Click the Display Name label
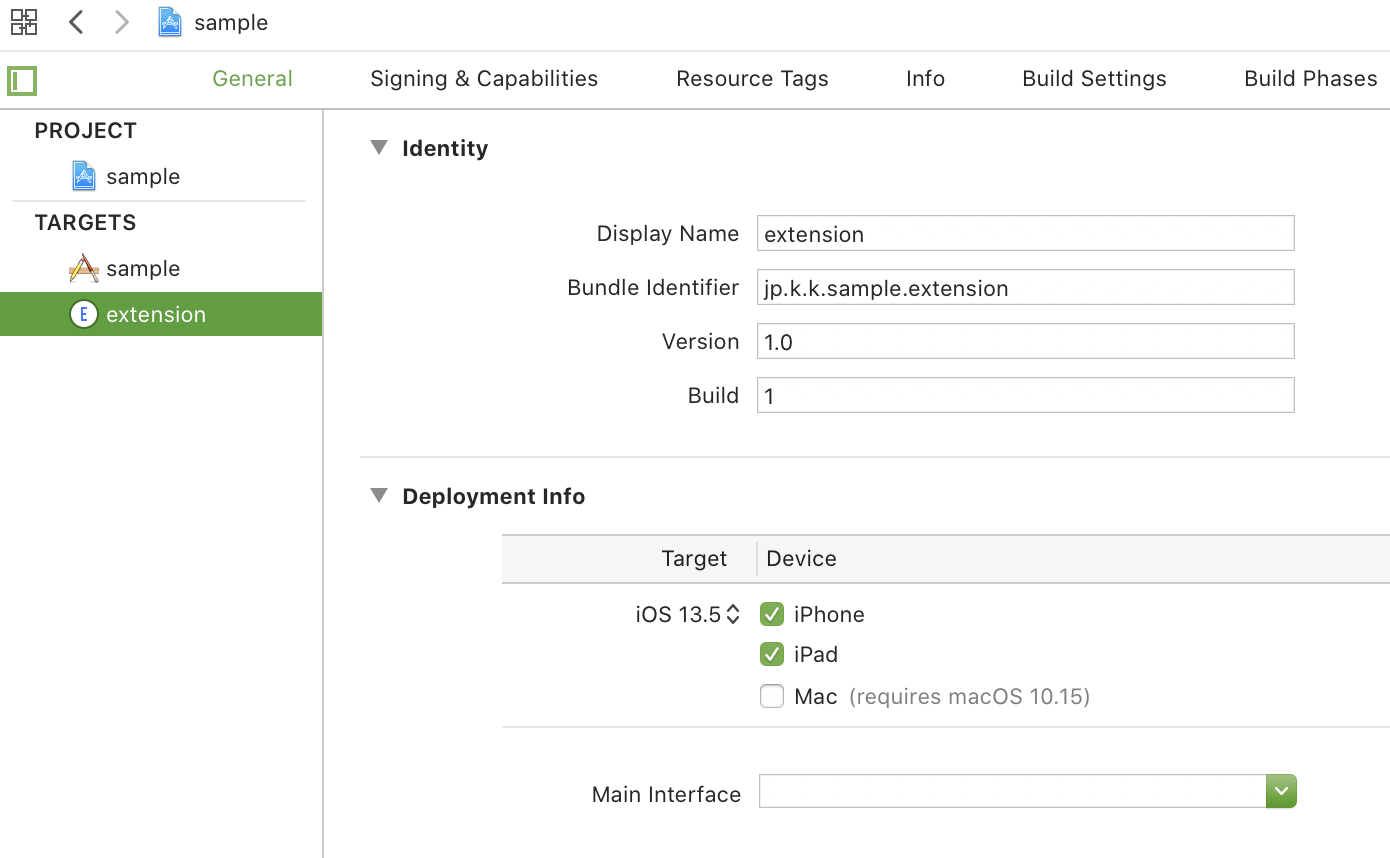Image resolution: width=1390 pixels, height=858 pixels. click(x=667, y=233)
